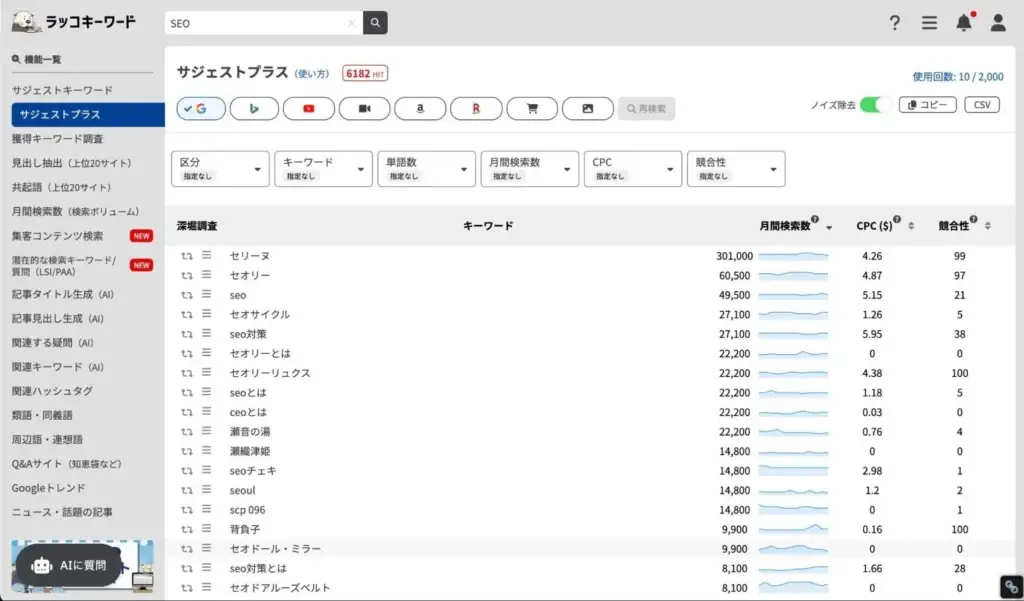Open list menu icon for seo row

(x=206, y=294)
